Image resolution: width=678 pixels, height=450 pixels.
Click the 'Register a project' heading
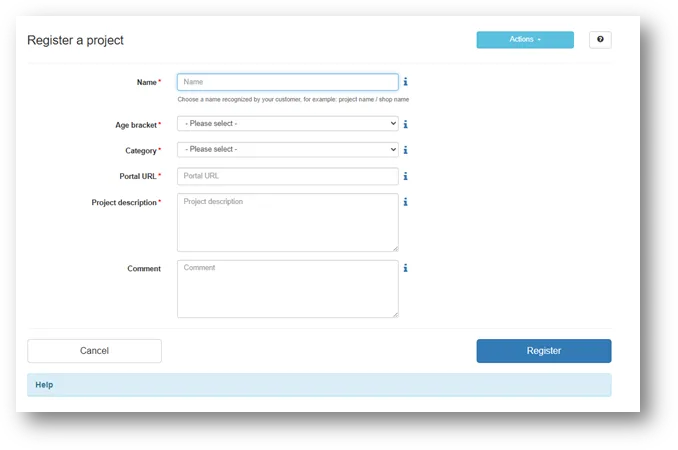[75, 40]
